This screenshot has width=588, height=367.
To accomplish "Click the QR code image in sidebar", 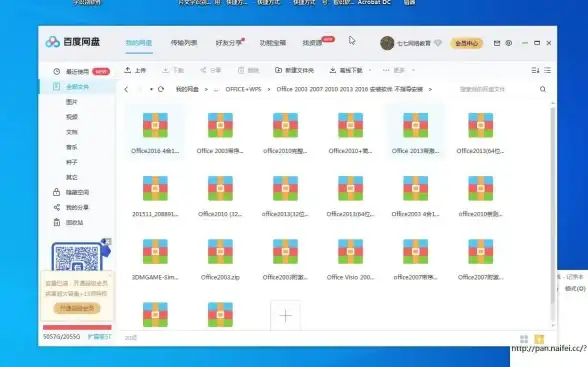I will pyautogui.click(x=77, y=257).
